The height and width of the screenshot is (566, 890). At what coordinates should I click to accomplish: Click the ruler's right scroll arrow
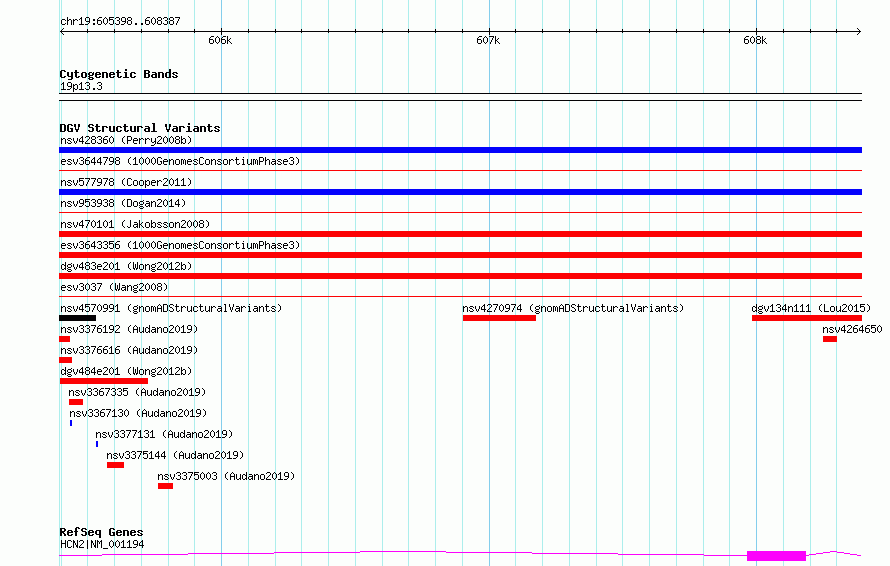[859, 31]
